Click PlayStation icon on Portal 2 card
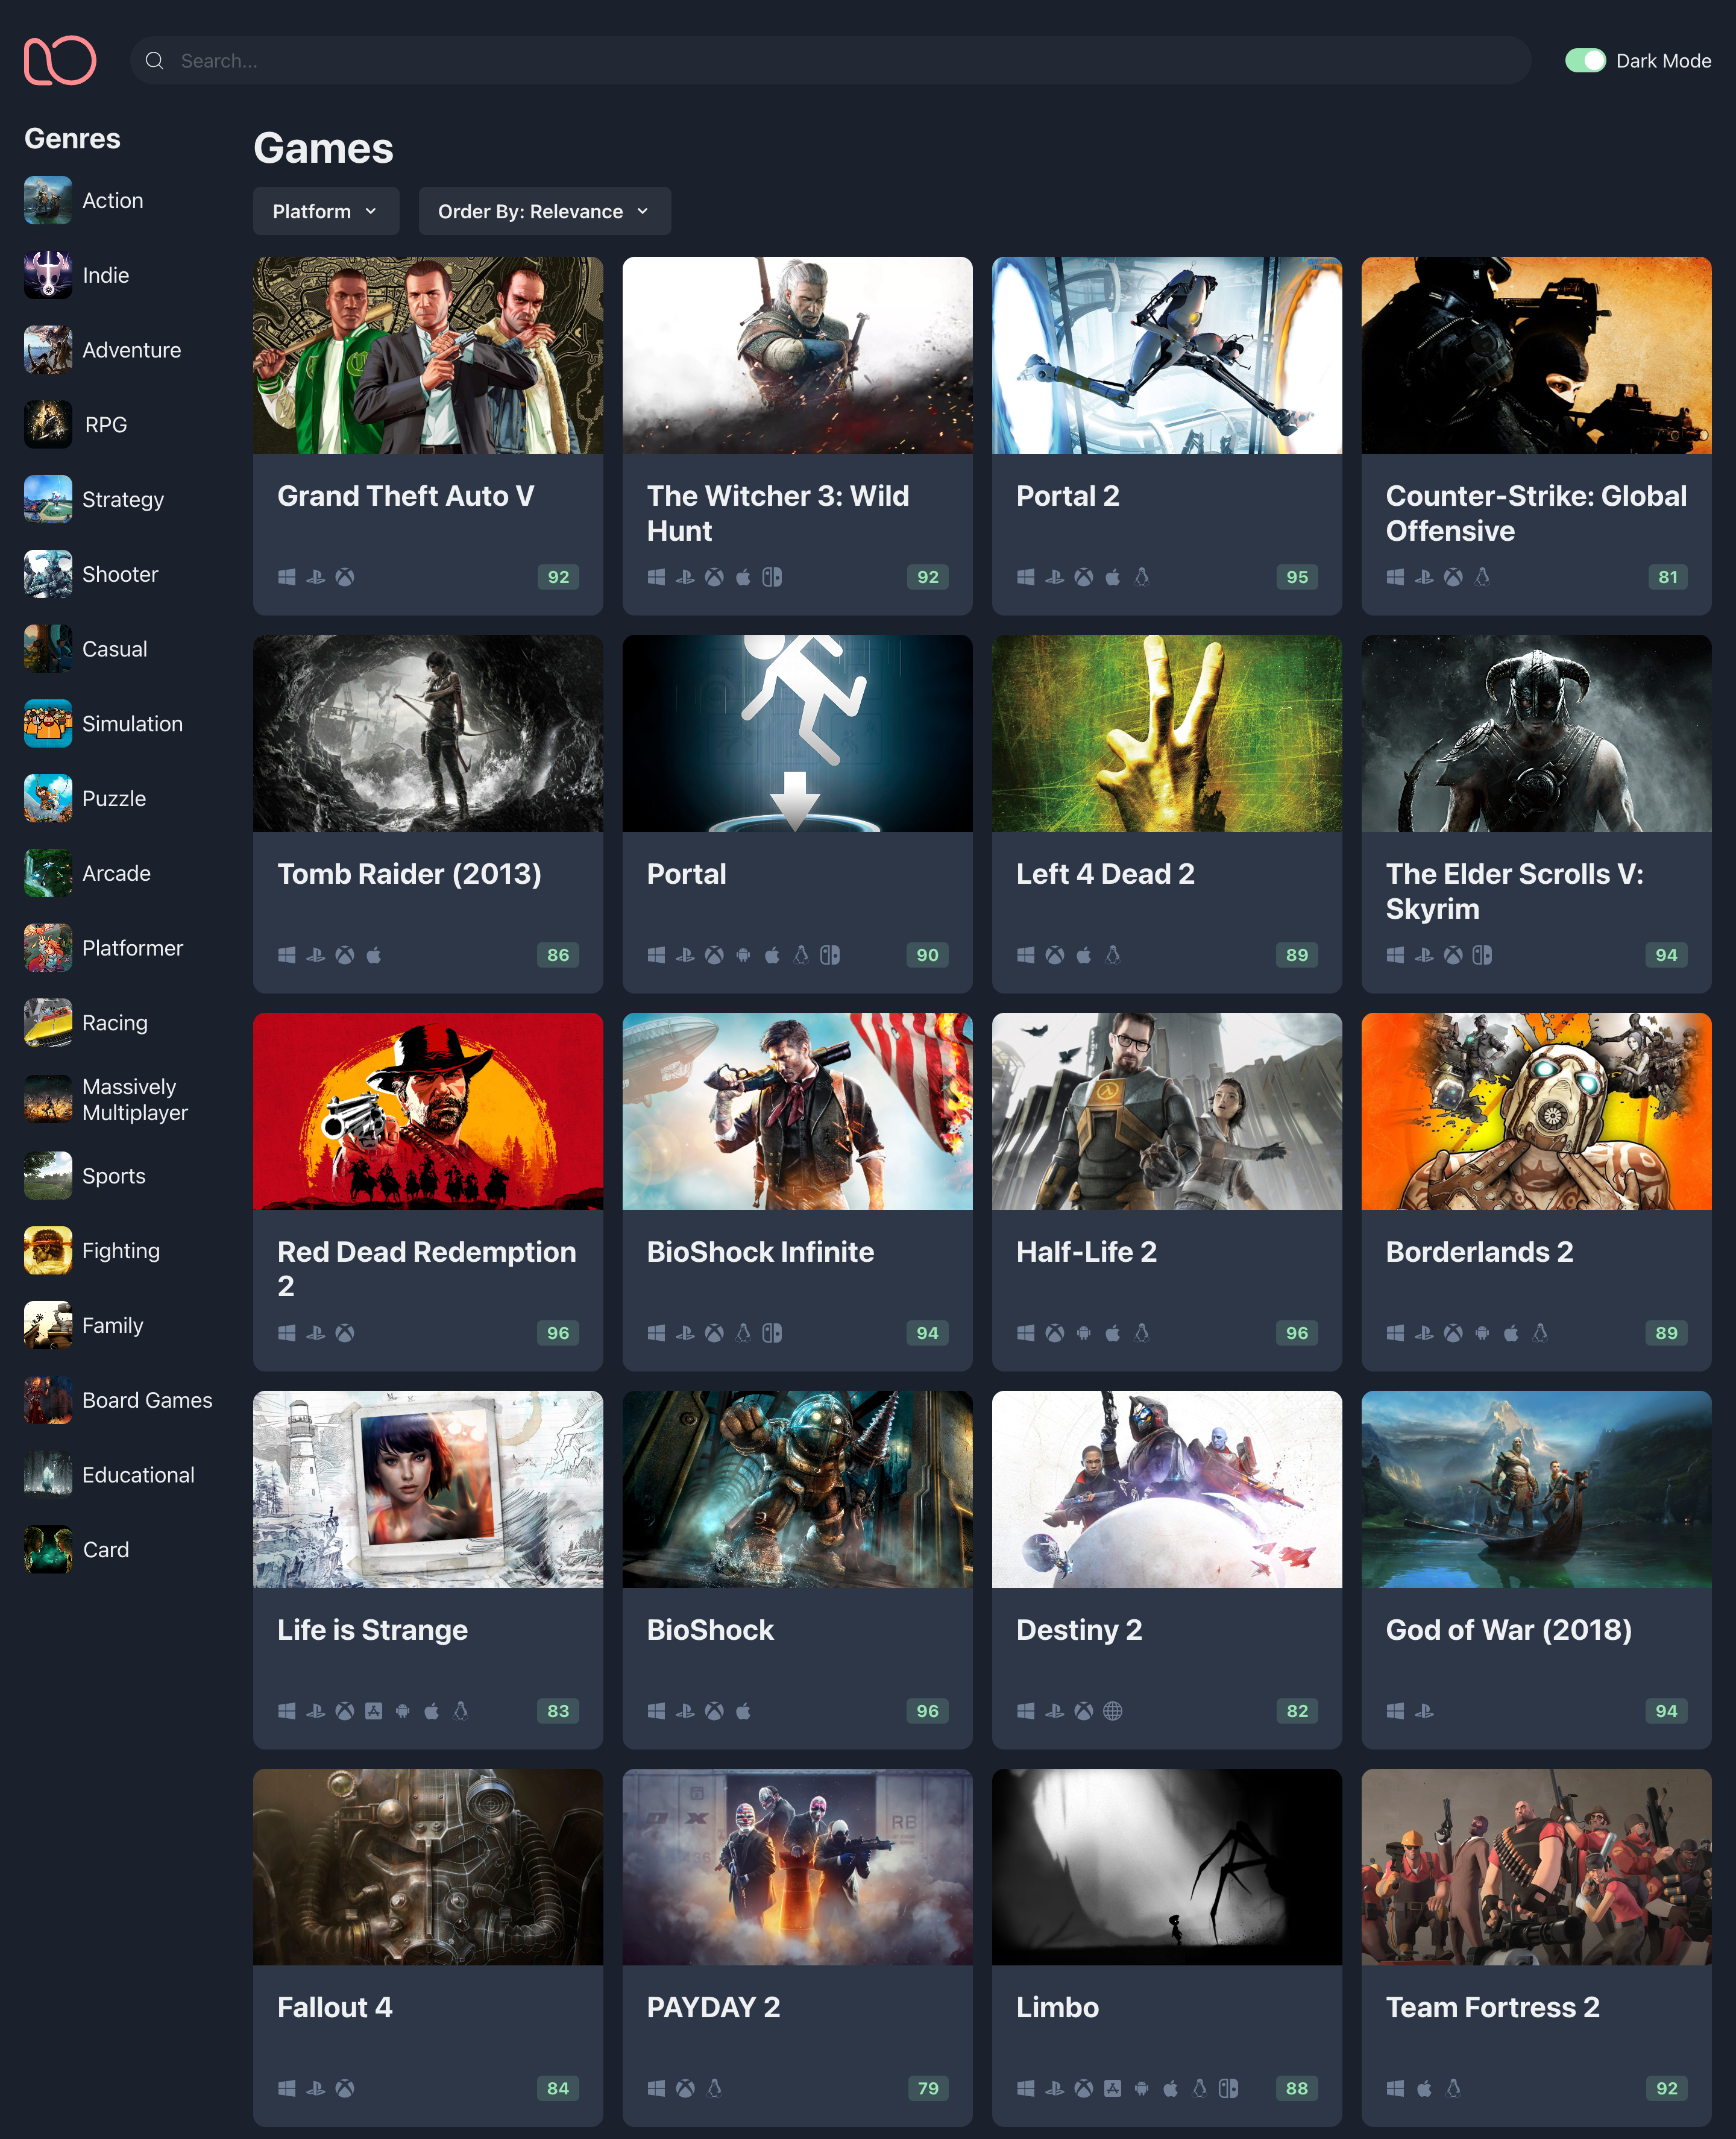Viewport: 1736px width, 2139px height. point(1055,577)
